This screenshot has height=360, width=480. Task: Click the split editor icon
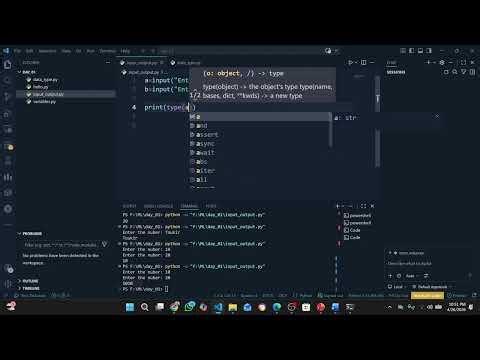(364, 62)
